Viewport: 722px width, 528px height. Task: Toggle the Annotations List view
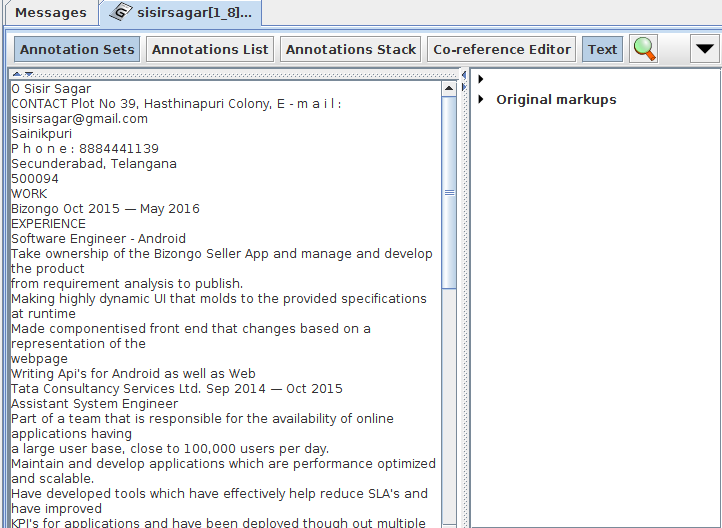[210, 49]
